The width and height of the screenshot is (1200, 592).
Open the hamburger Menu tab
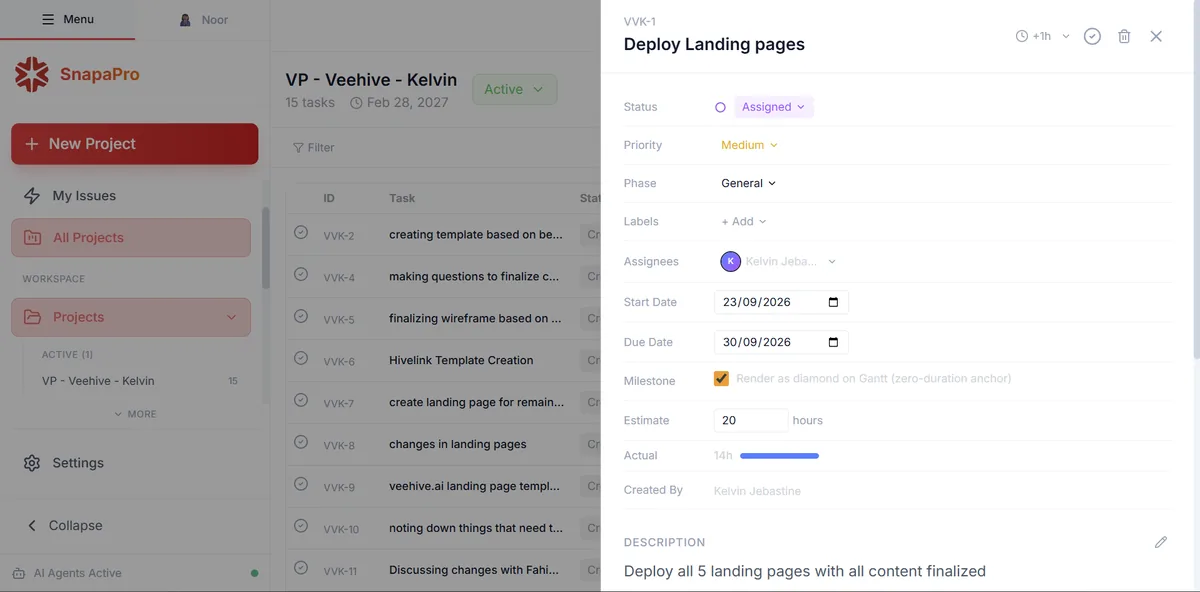pos(67,19)
